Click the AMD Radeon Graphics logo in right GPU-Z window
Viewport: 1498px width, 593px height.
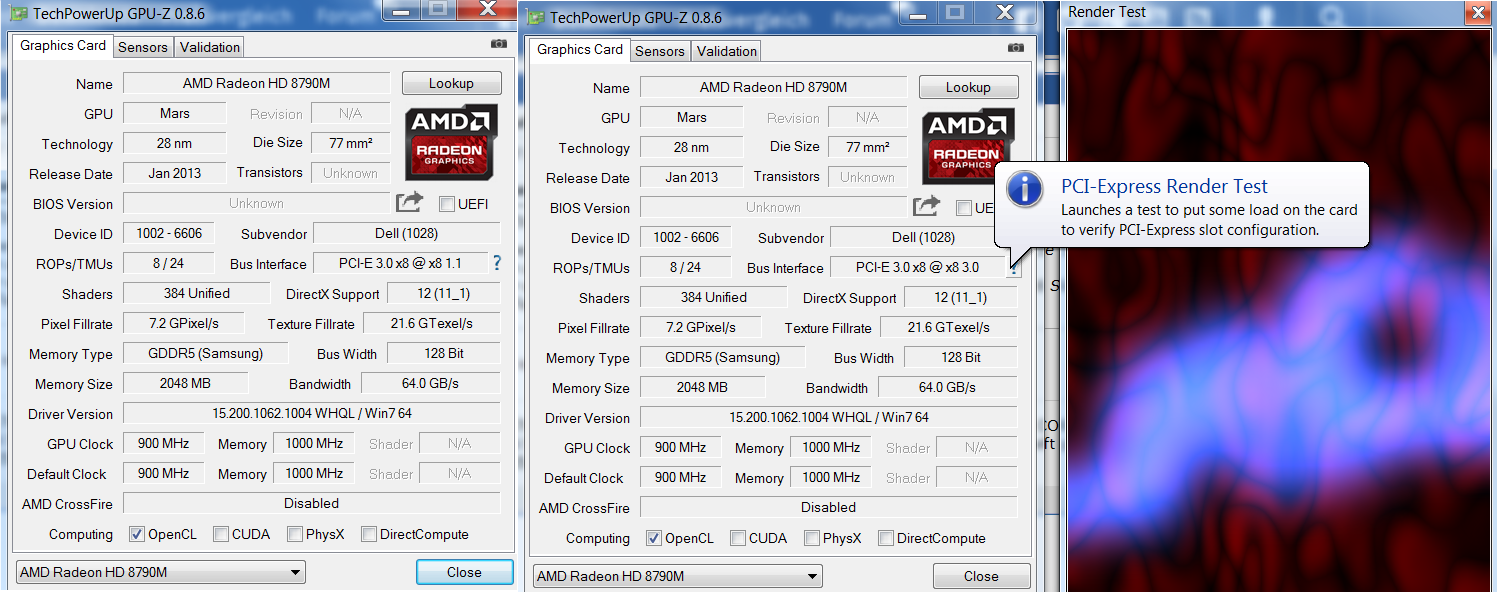coord(967,149)
